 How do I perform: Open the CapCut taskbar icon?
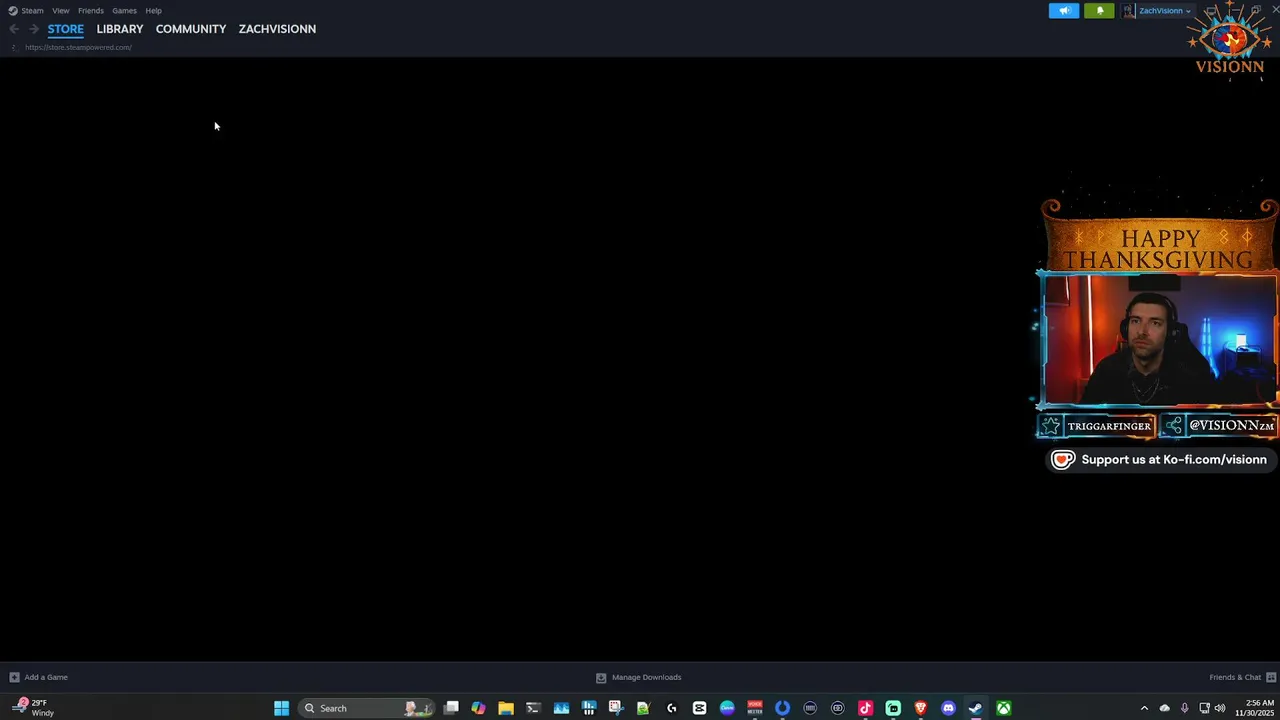click(x=700, y=708)
